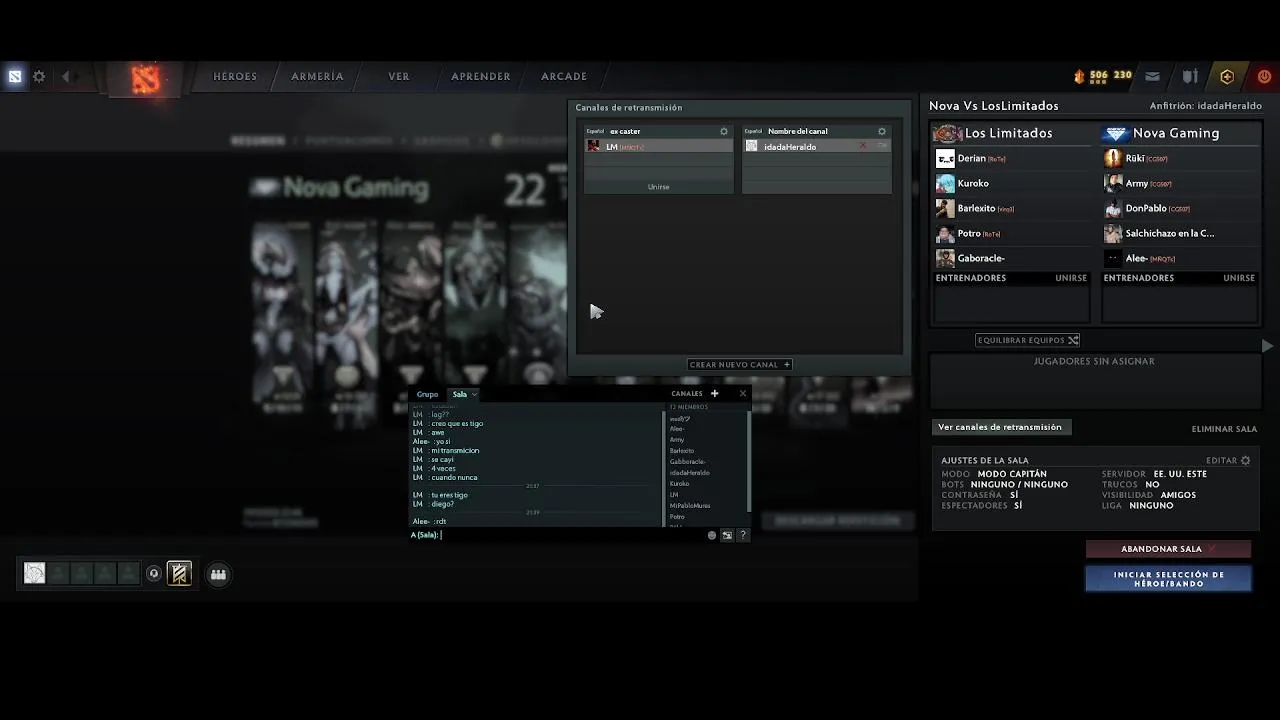Open ex caster channel settings gear
Screen dimensions: 1280x720
pos(724,131)
